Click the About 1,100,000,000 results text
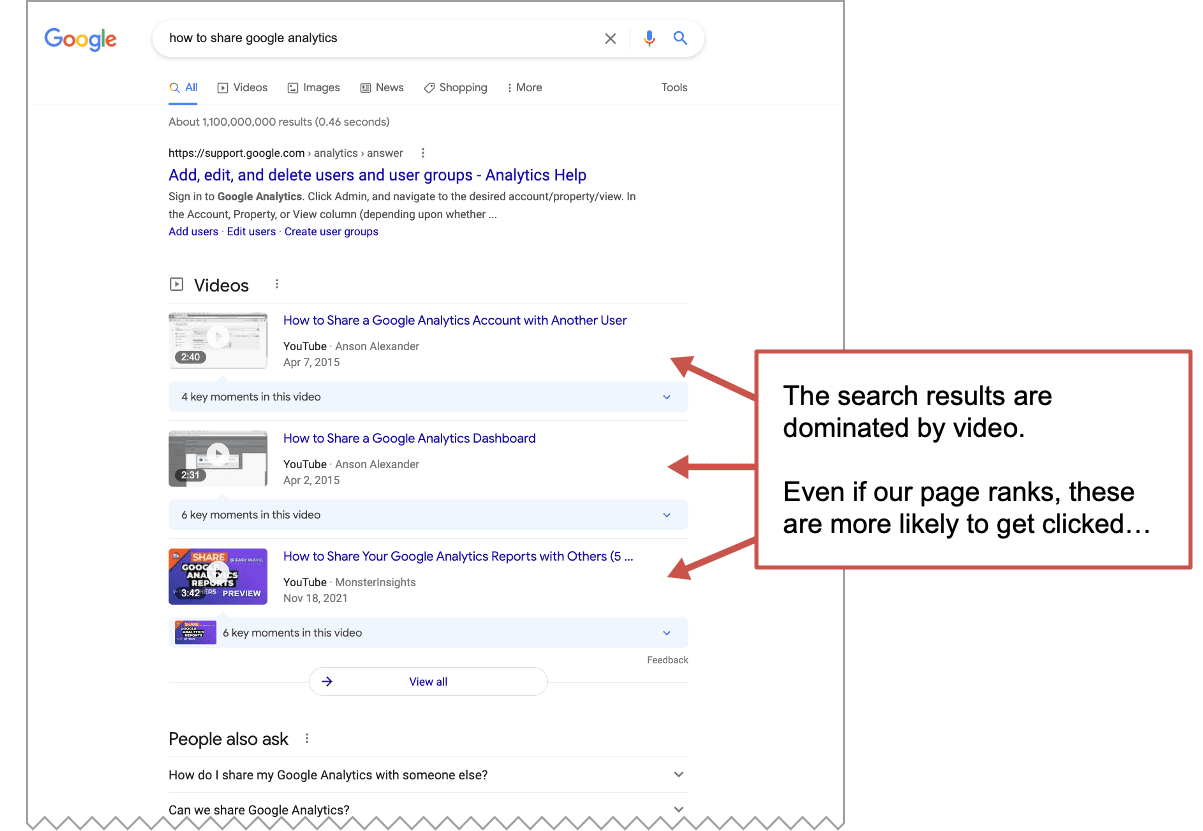This screenshot has width=1203, height=831. click(279, 122)
